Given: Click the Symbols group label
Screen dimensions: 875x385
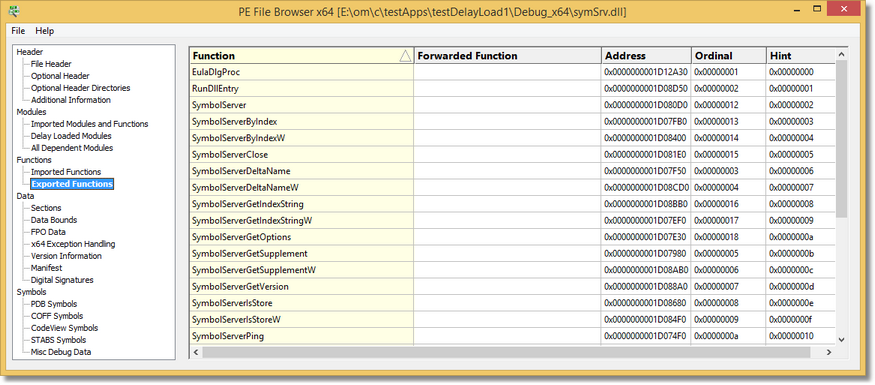Looking at the screenshot, I should tap(31, 292).
